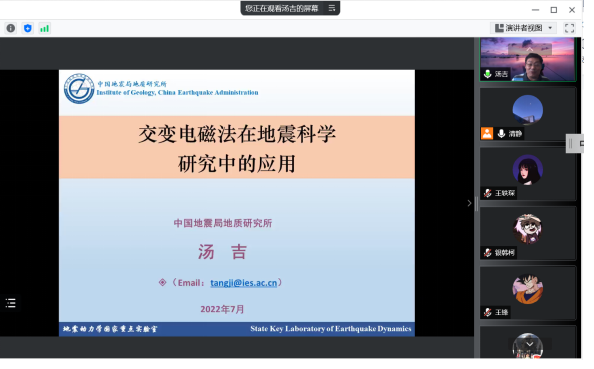Open the slide outline list icon
The height and width of the screenshot is (369, 594).
click(x=11, y=303)
